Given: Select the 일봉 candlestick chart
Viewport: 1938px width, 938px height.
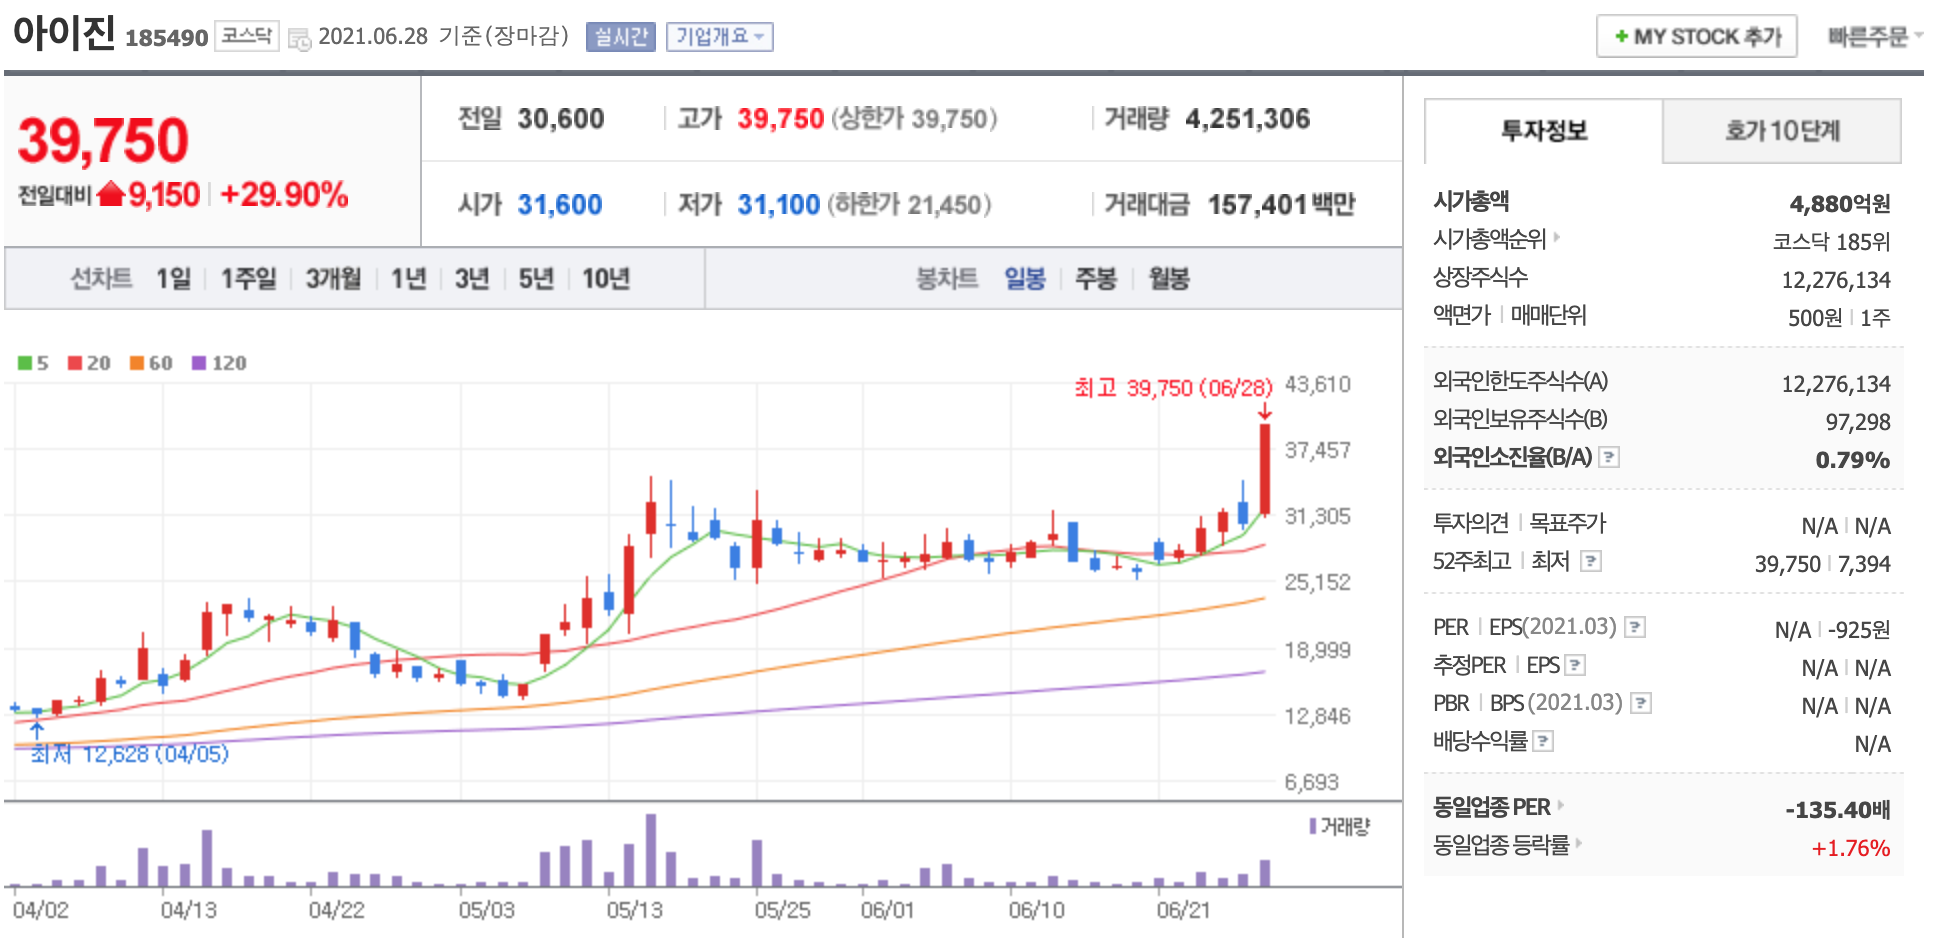Looking at the screenshot, I should point(1025,278).
